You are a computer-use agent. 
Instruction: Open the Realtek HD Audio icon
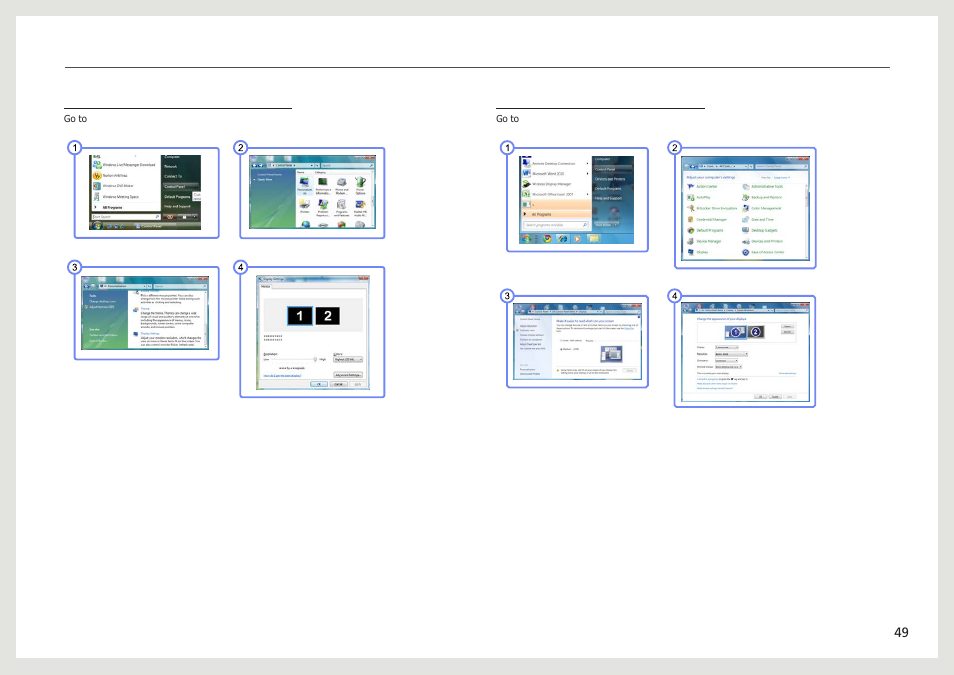pos(360,207)
